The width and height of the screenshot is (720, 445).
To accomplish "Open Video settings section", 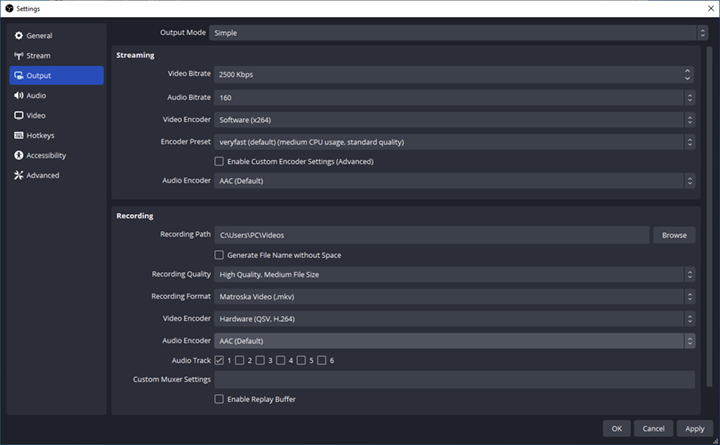I will [x=56, y=115].
